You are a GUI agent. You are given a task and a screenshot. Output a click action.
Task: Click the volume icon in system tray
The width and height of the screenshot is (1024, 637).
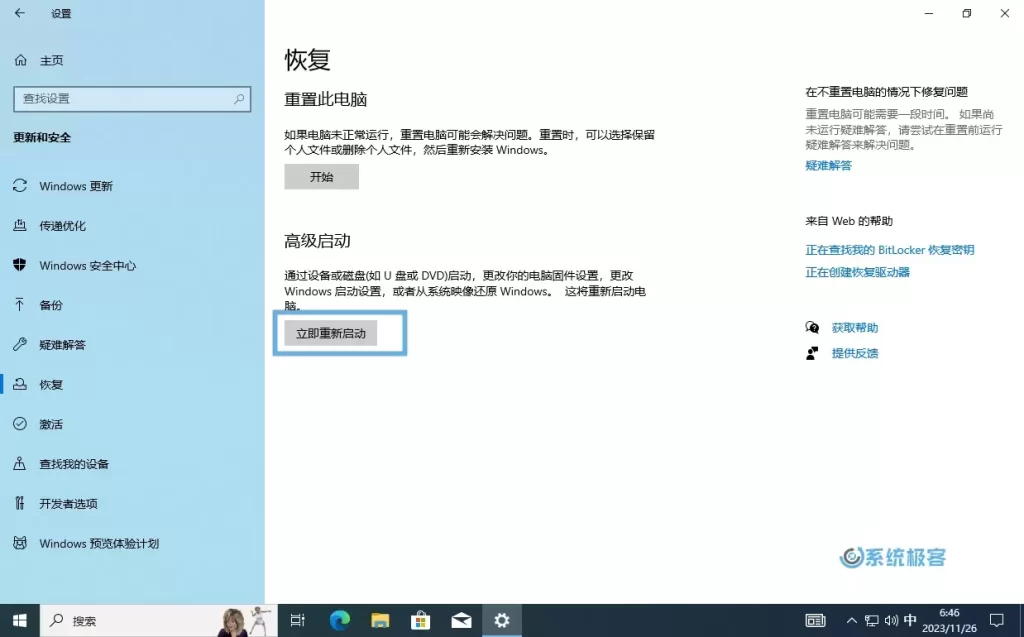point(892,620)
